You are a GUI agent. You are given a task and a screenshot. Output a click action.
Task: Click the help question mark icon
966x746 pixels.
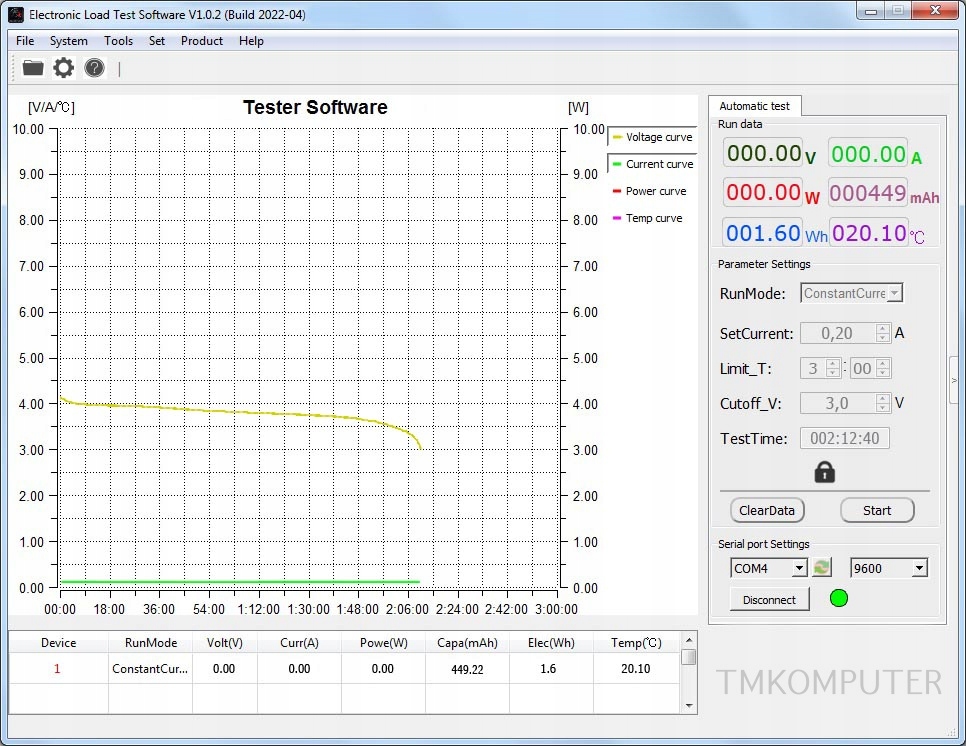click(x=94, y=68)
